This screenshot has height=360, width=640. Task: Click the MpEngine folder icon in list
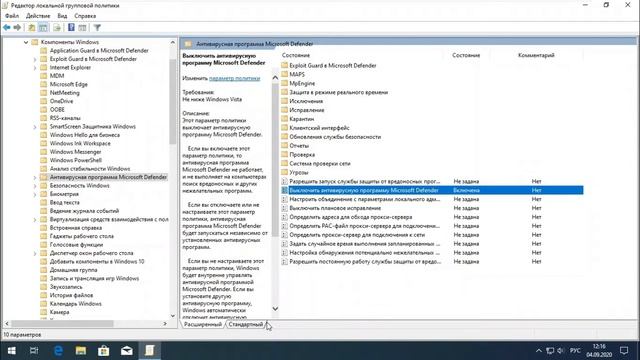coord(284,83)
